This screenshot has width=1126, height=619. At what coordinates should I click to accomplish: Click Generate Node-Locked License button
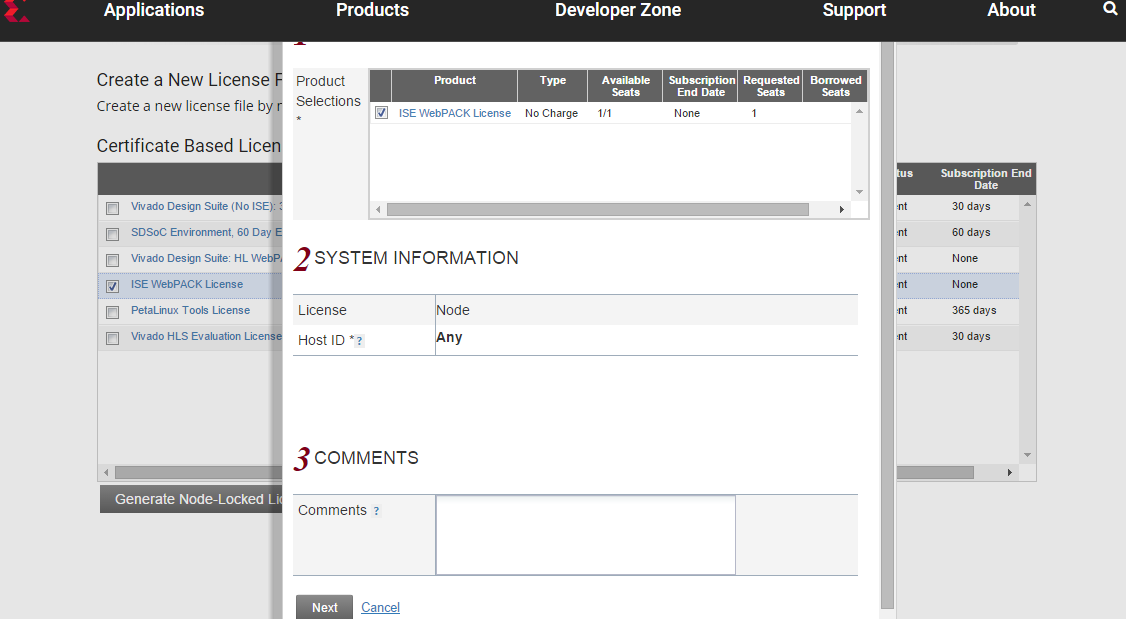coord(191,499)
